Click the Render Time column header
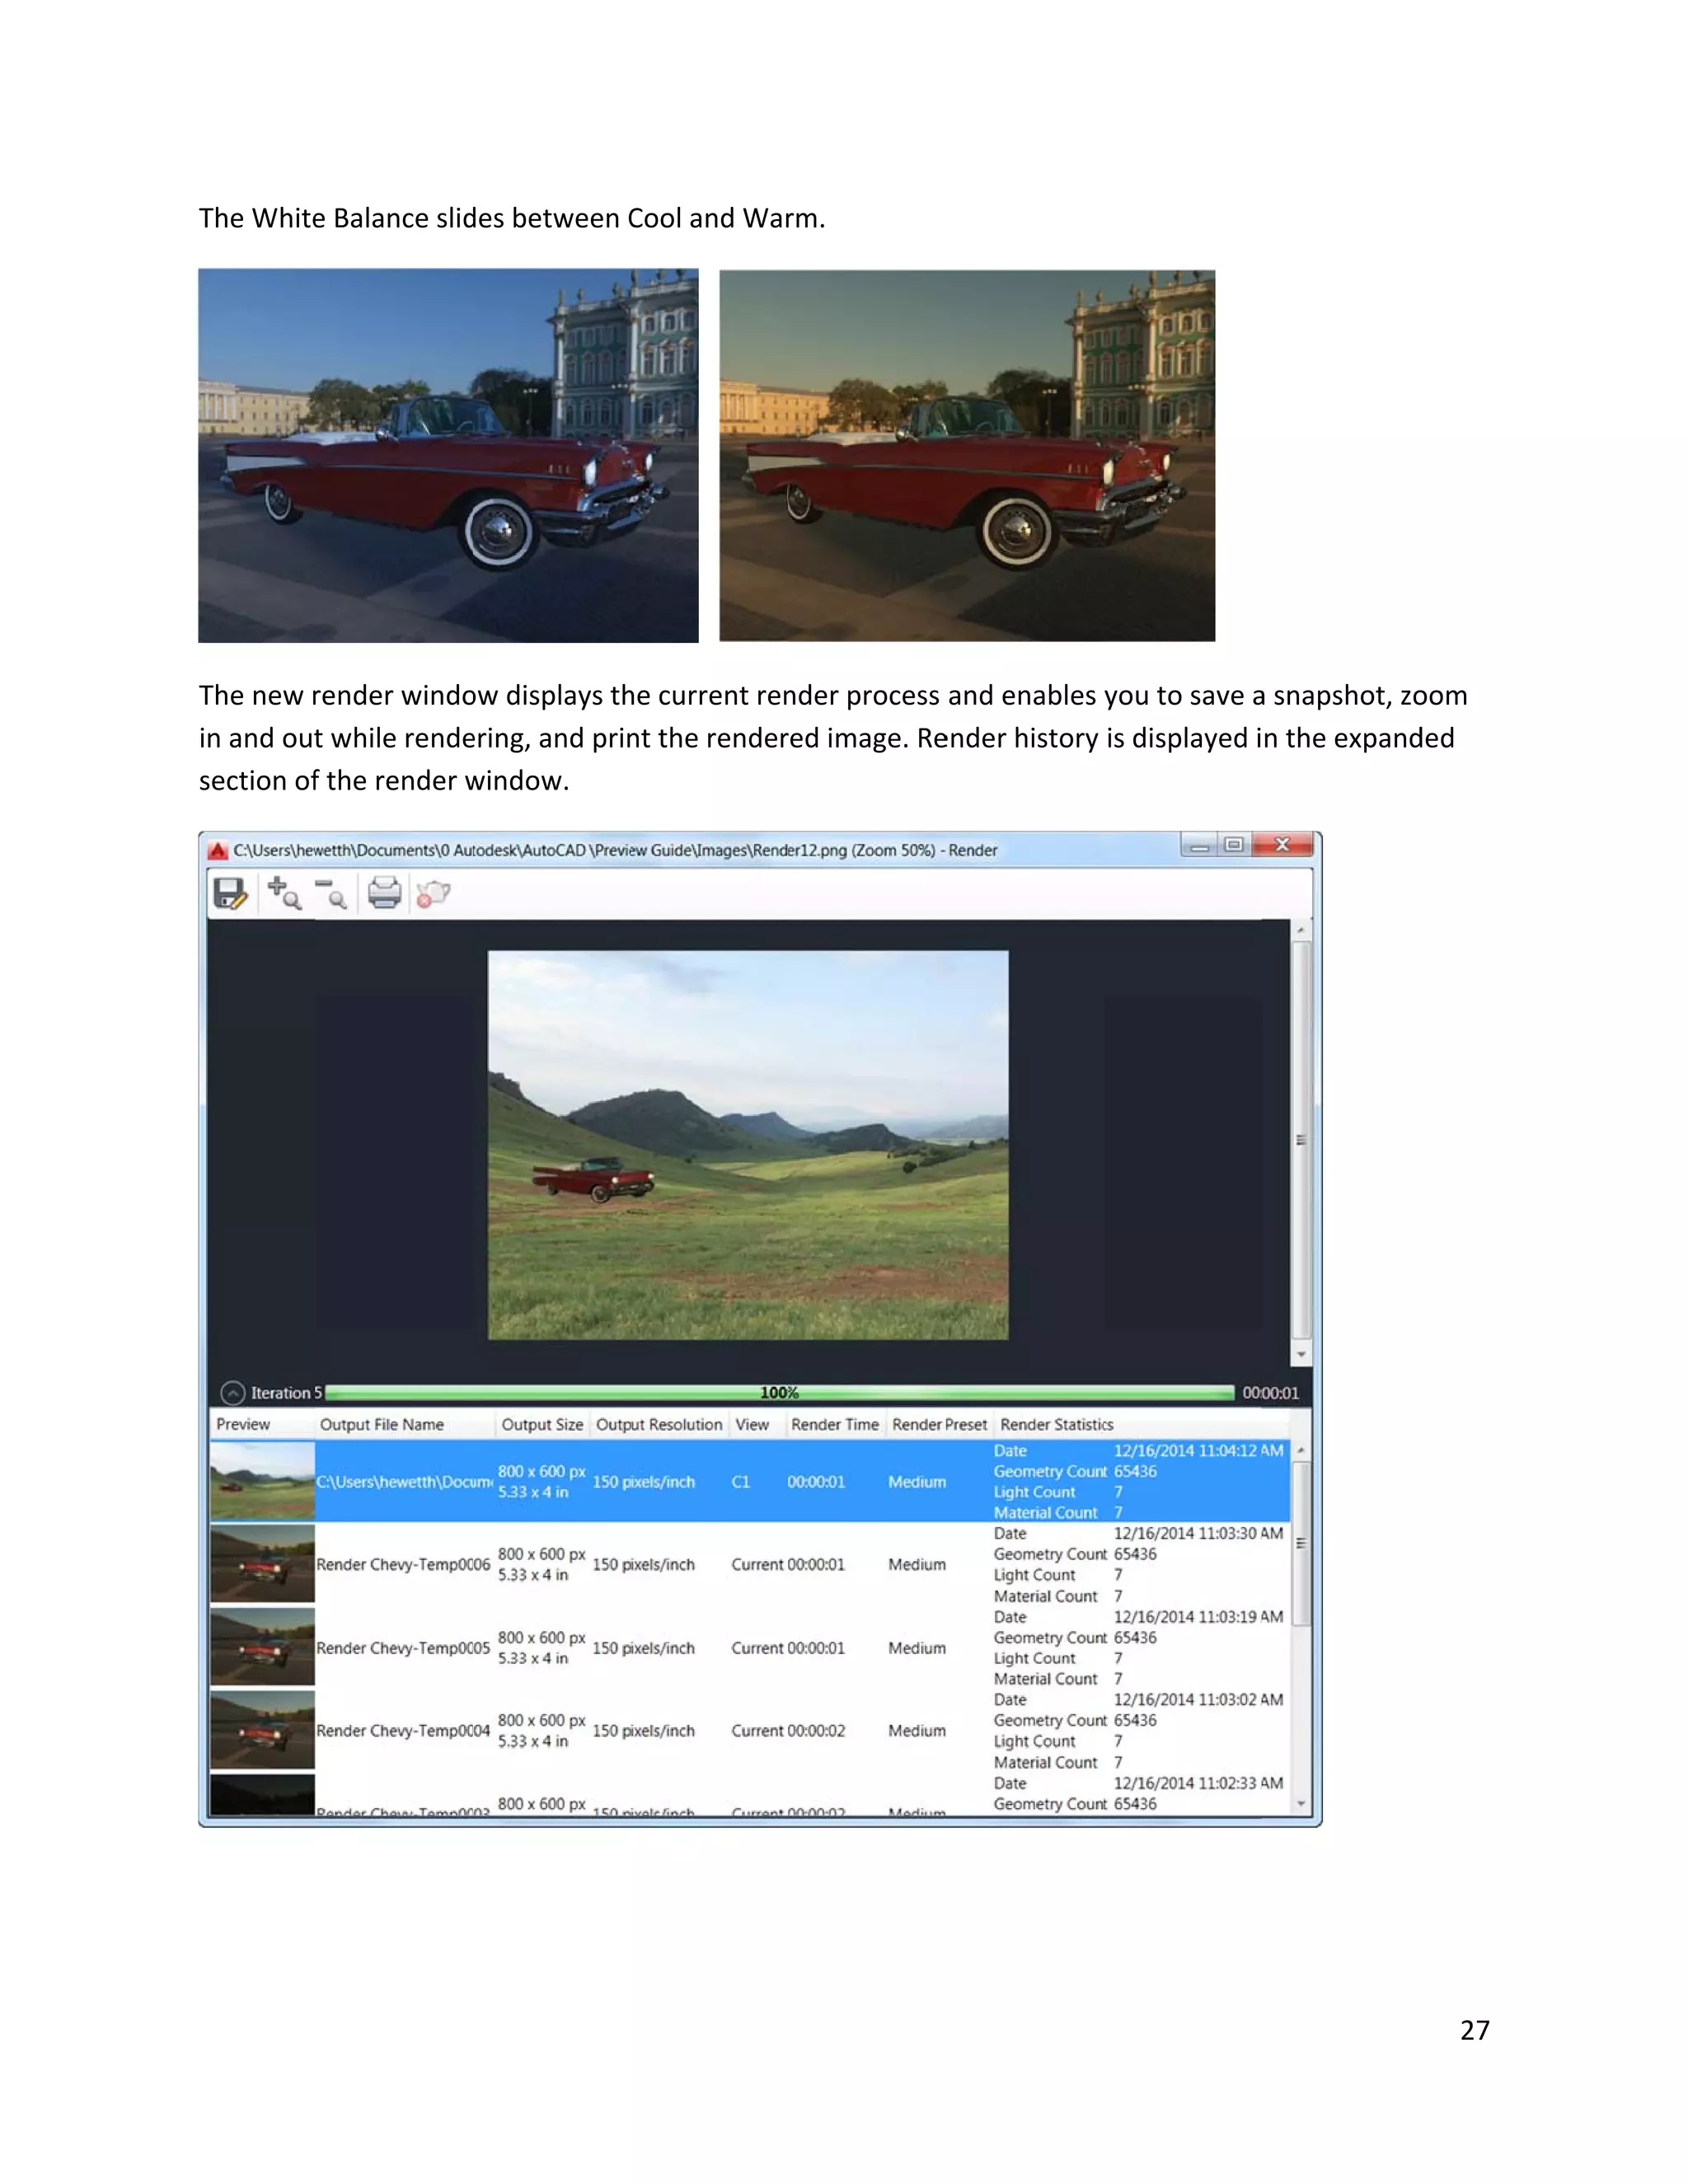The width and height of the screenshot is (1688, 2184). pos(835,1424)
